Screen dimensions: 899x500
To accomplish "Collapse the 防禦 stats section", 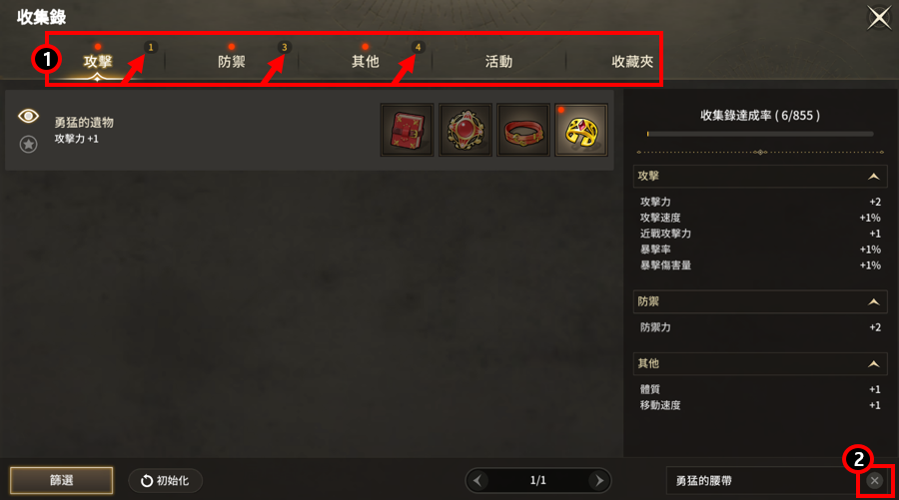I will coord(873,302).
